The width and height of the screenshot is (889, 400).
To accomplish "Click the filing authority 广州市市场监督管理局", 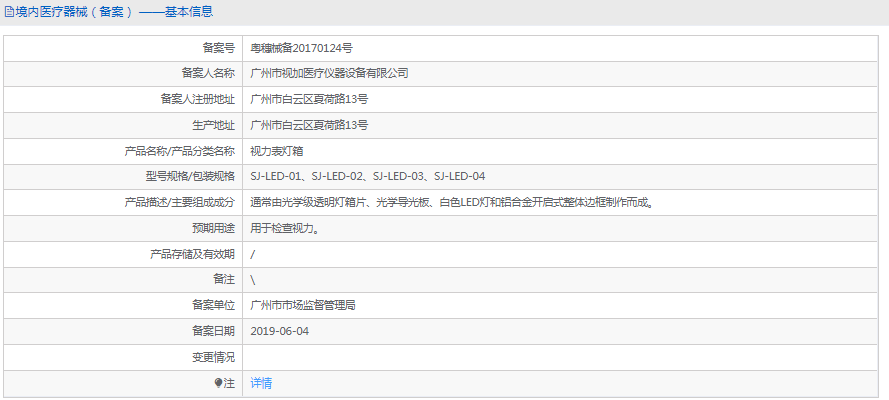I will [303, 306].
